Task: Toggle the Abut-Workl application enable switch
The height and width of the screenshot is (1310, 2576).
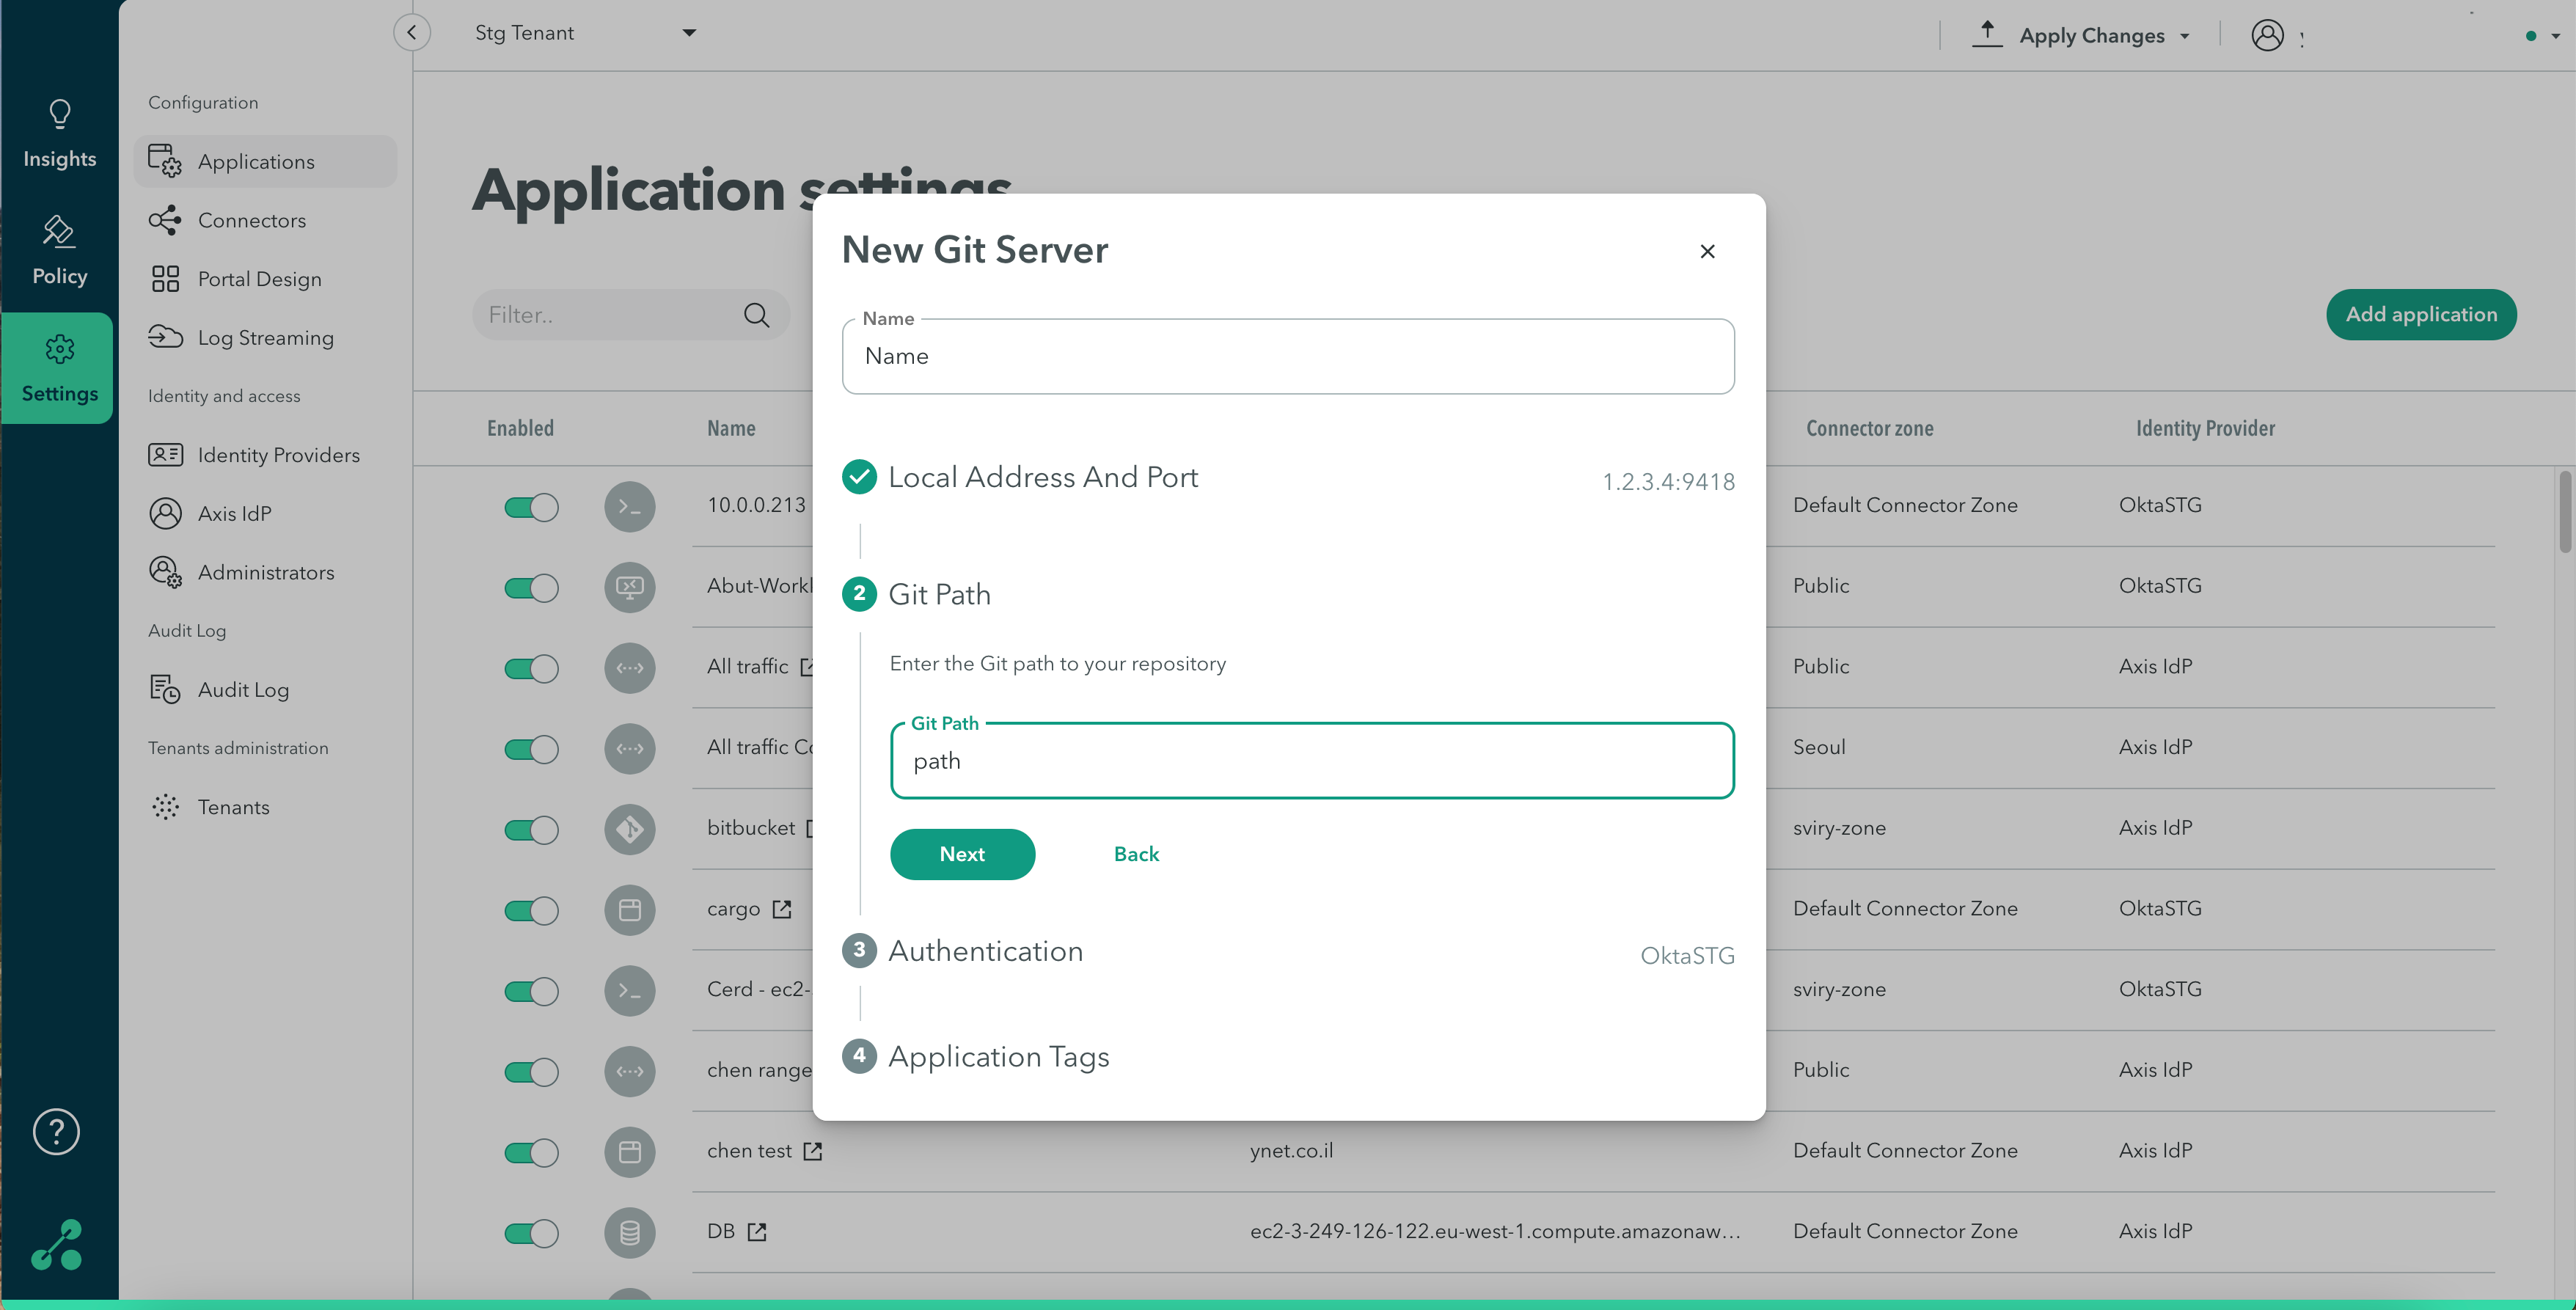Action: [530, 585]
